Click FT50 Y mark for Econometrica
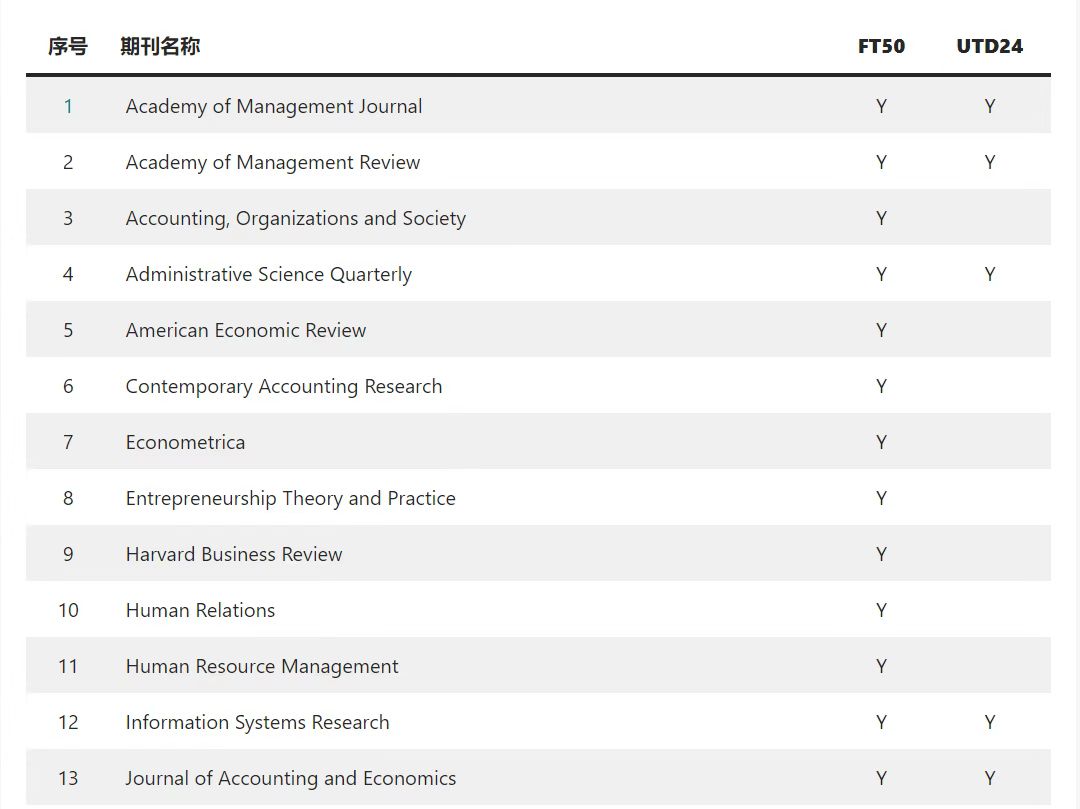 [881, 442]
